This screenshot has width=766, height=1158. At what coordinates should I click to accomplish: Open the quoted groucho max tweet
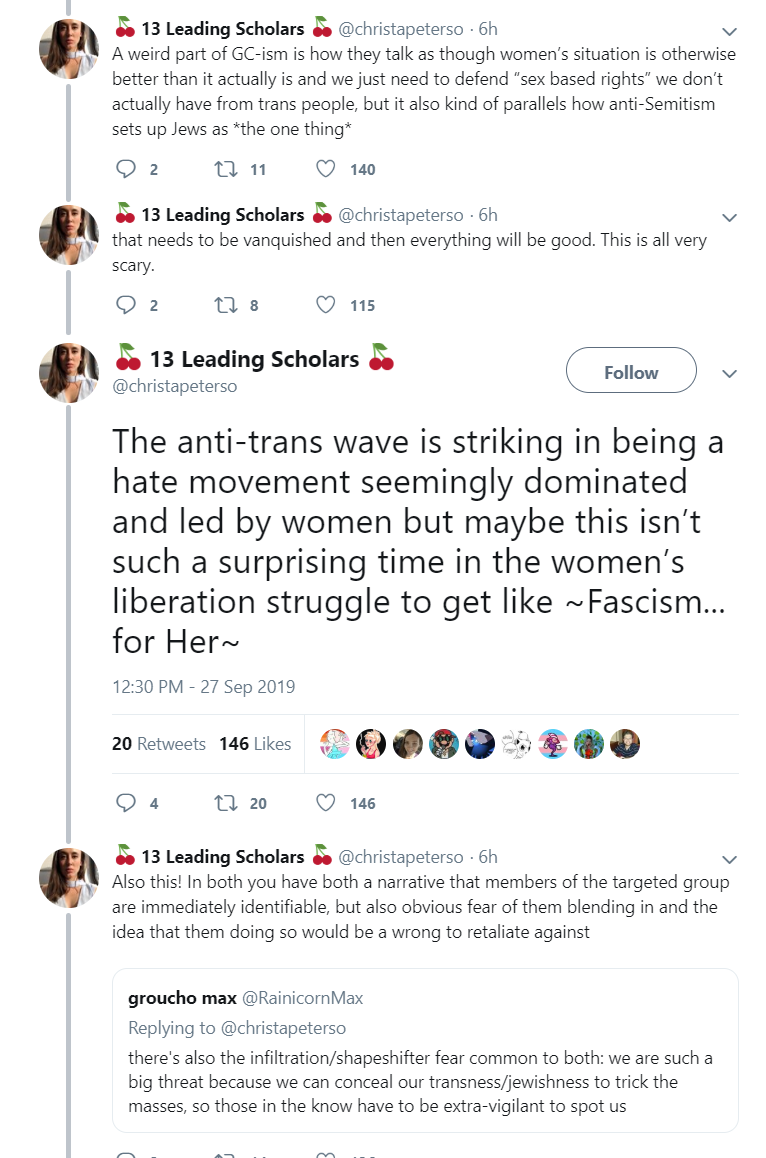425,1050
